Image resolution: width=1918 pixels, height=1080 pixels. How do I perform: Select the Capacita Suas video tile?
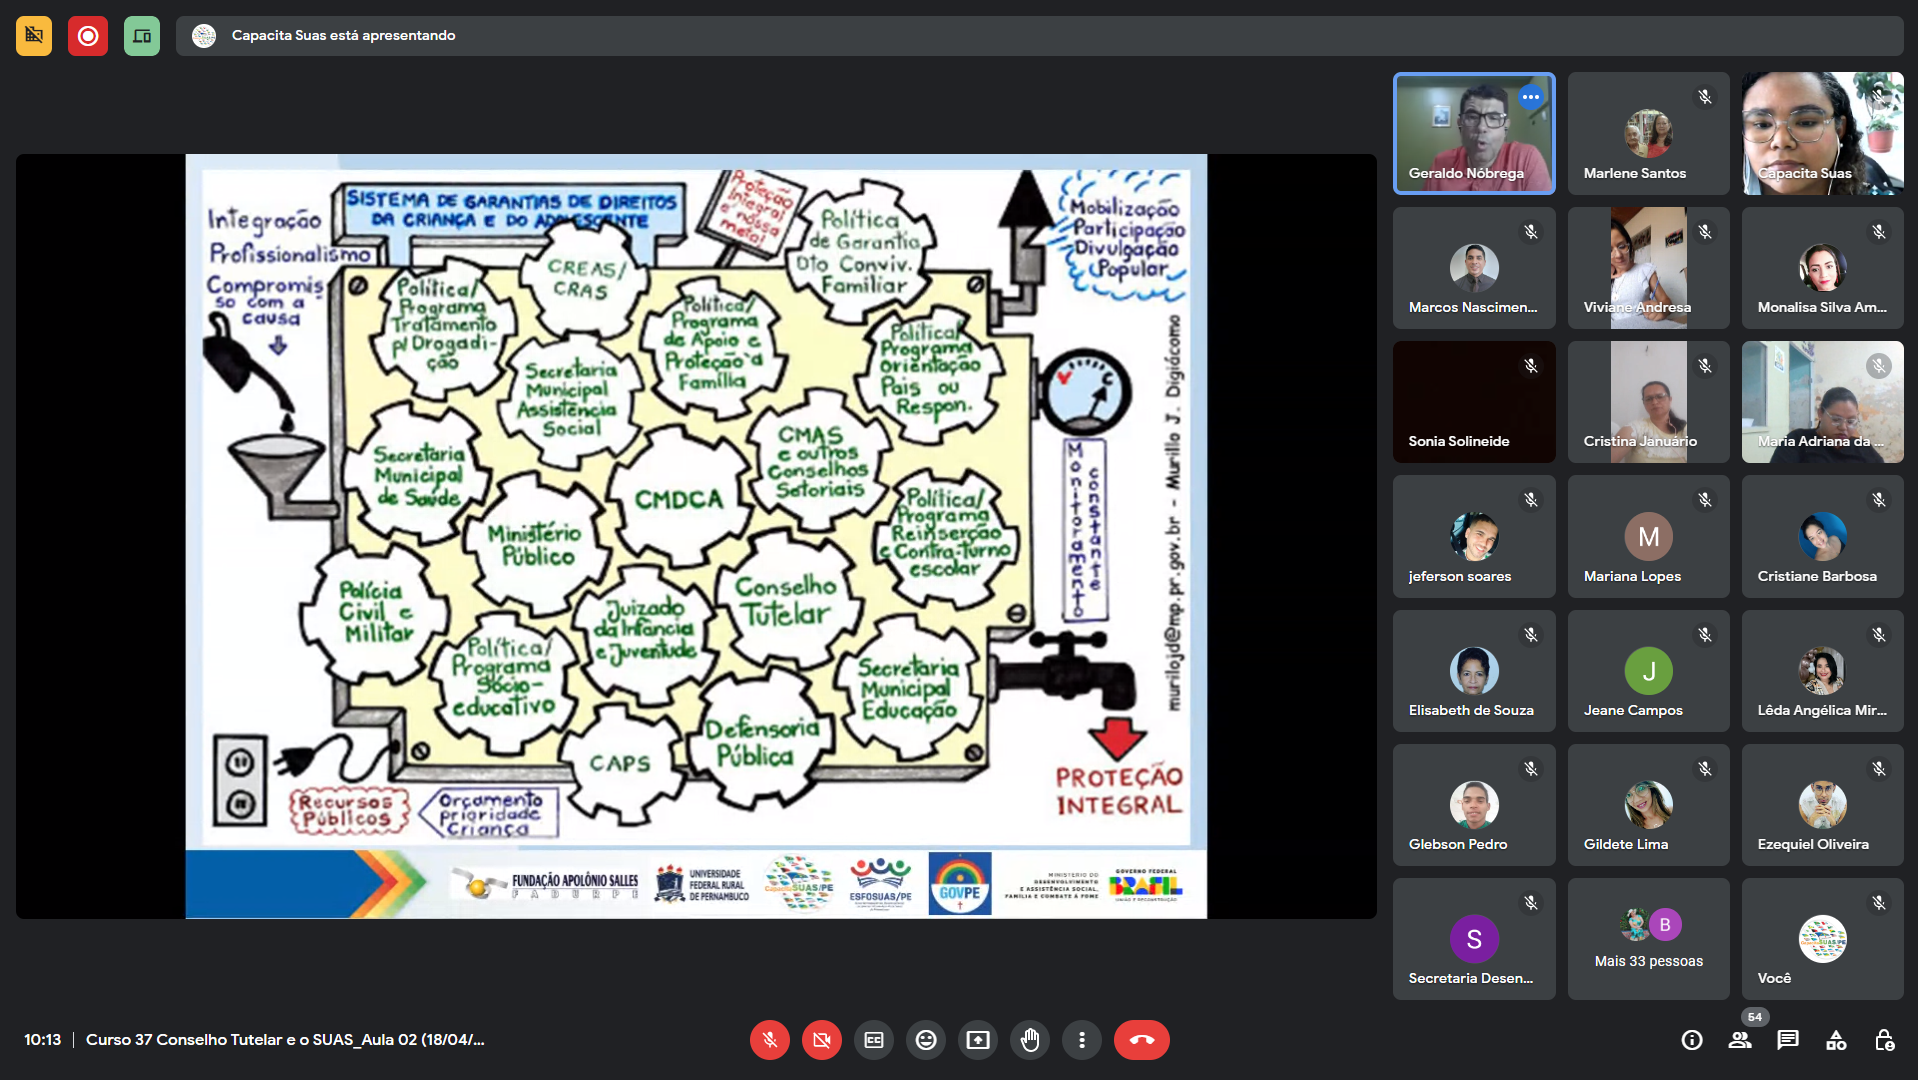click(1822, 133)
